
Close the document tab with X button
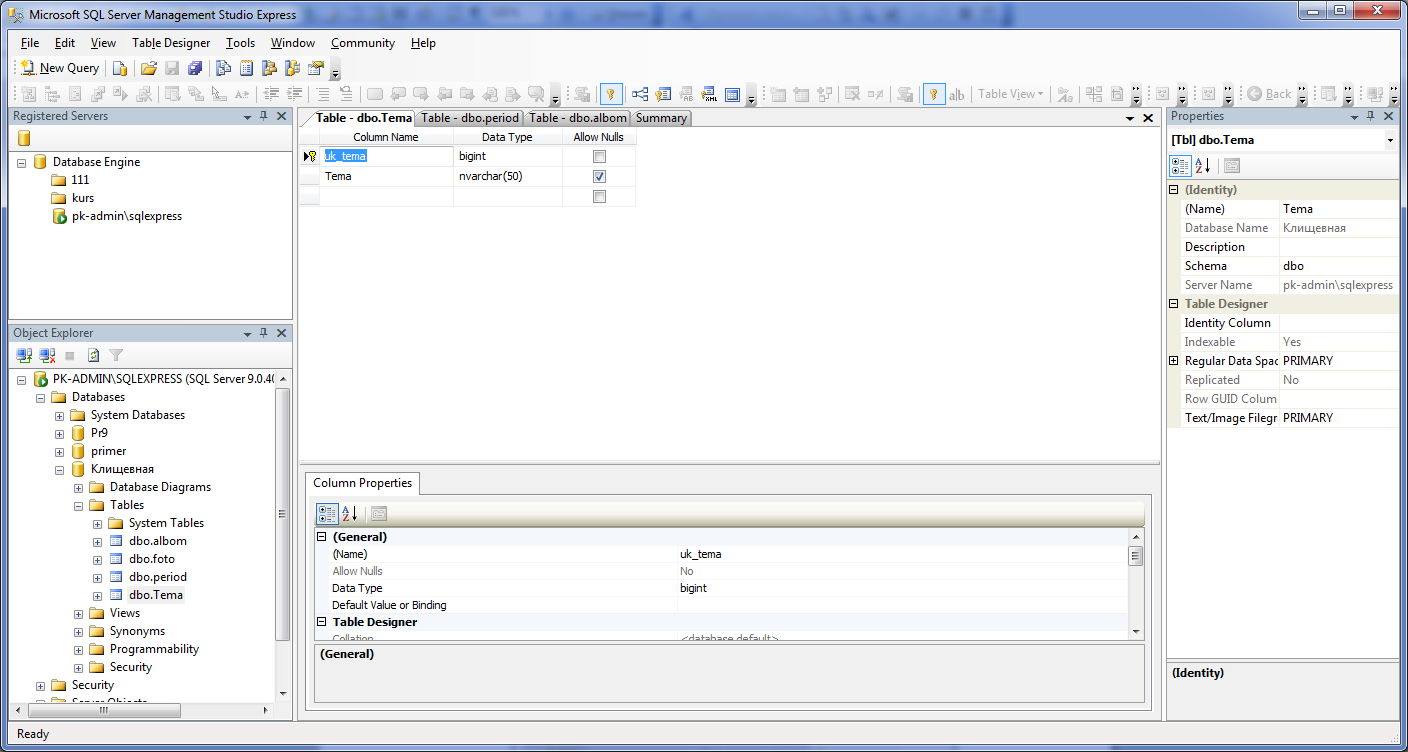click(1147, 118)
